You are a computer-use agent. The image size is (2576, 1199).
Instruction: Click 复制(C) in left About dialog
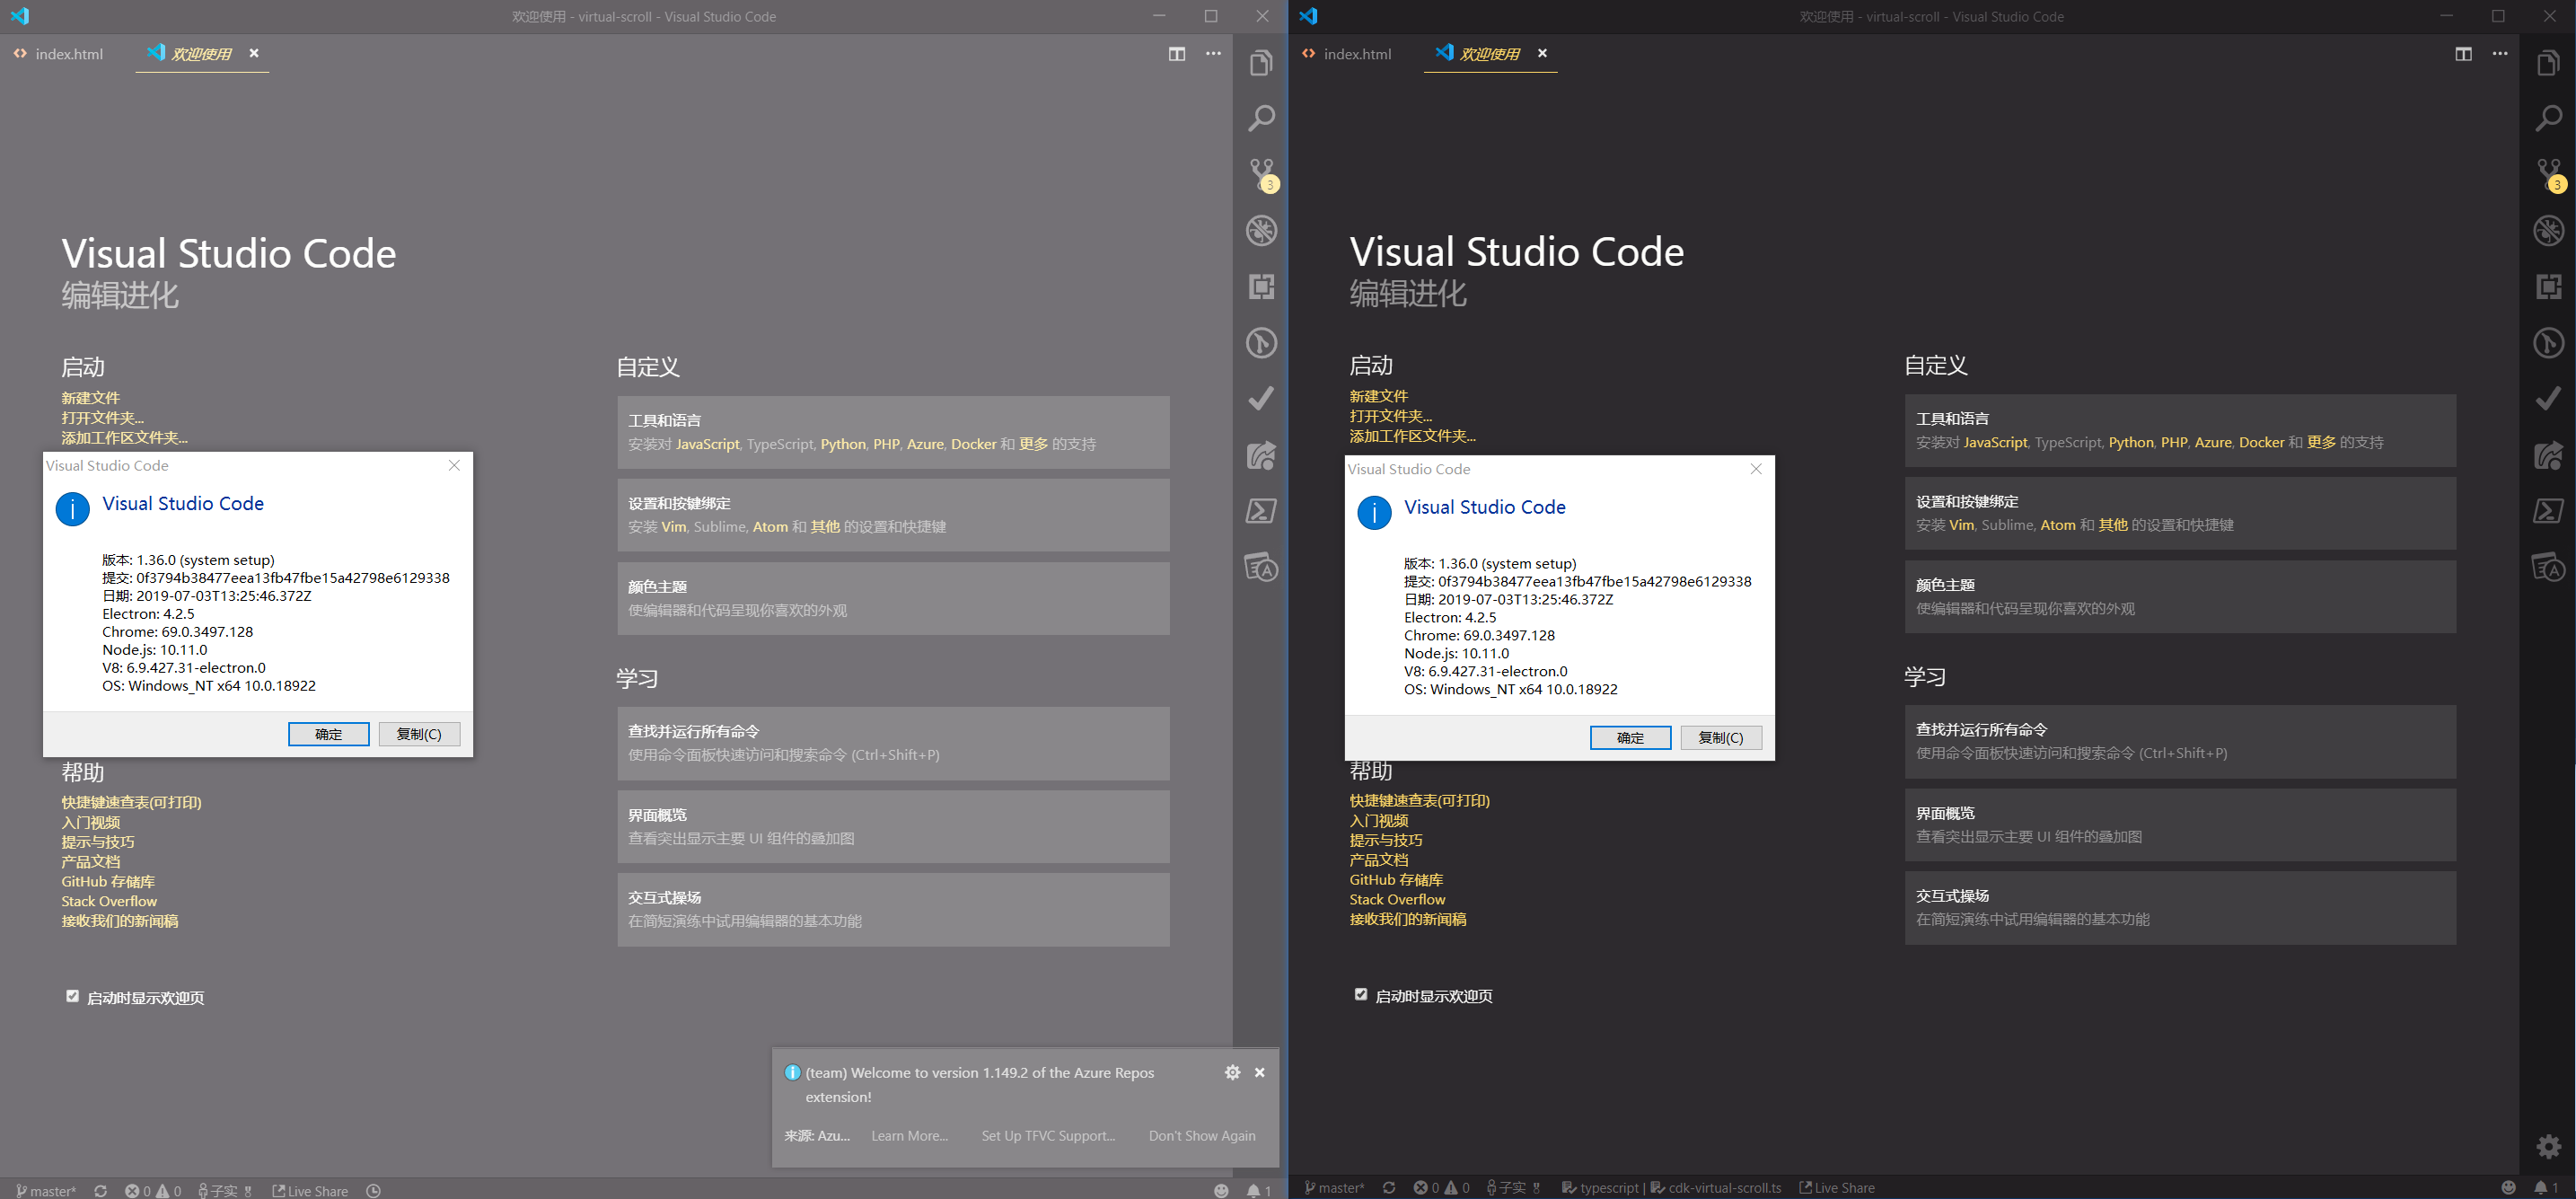(419, 734)
